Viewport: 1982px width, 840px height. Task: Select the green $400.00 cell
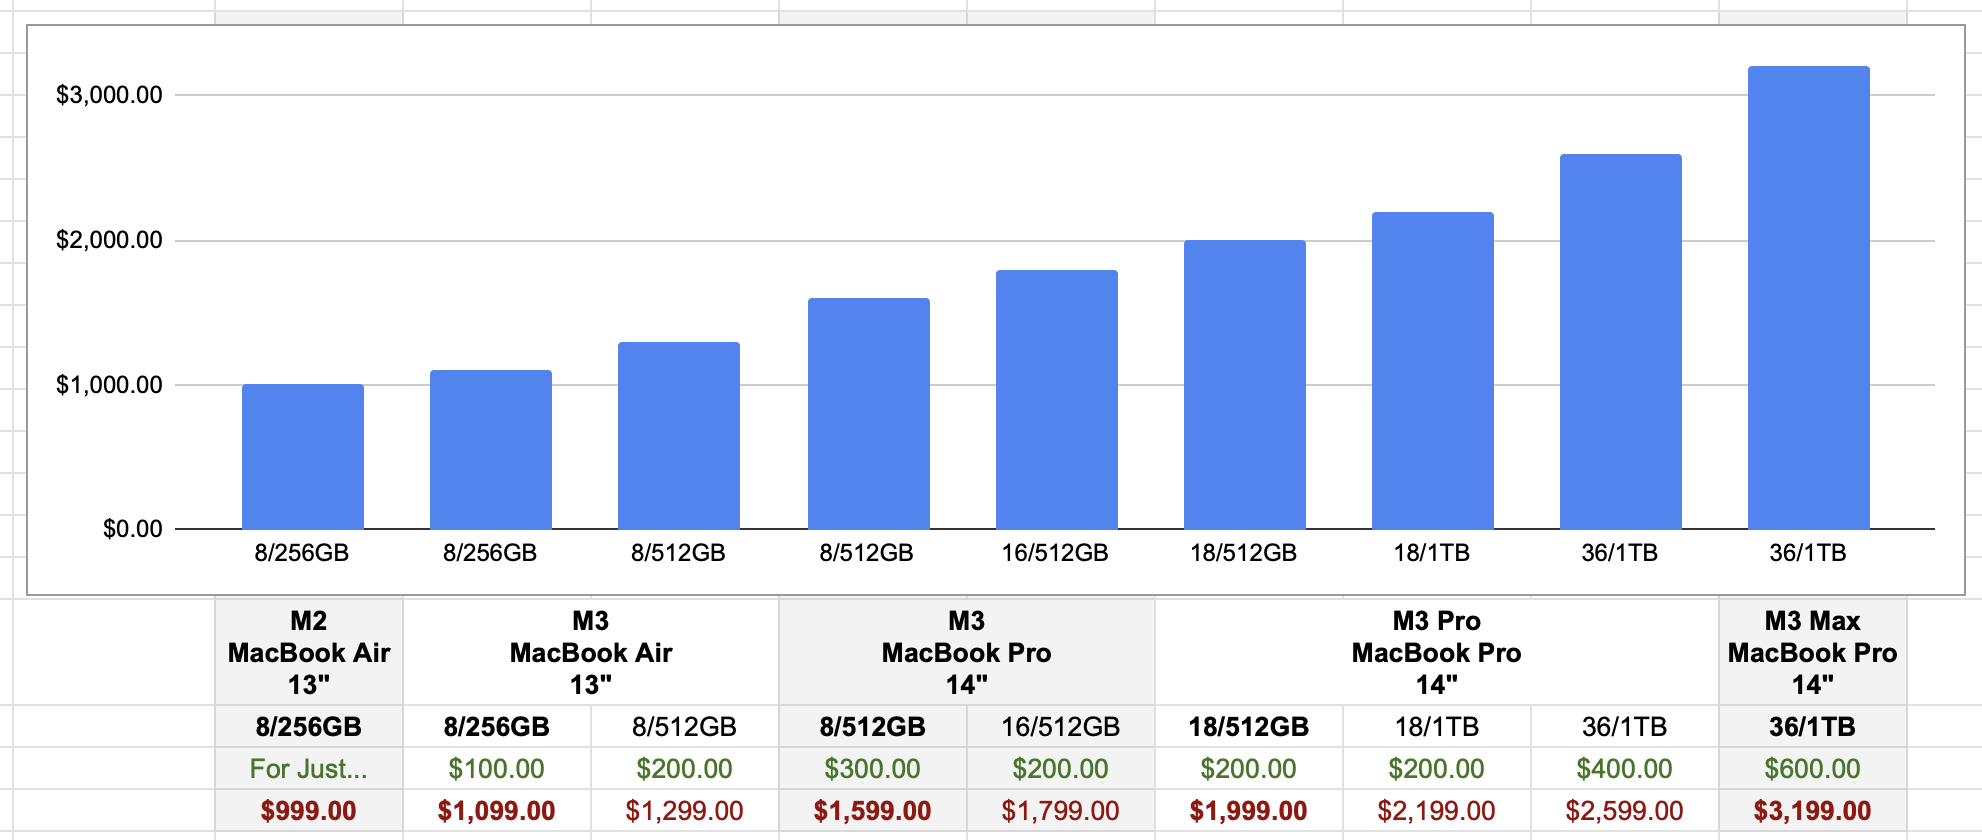pyautogui.click(x=1625, y=769)
